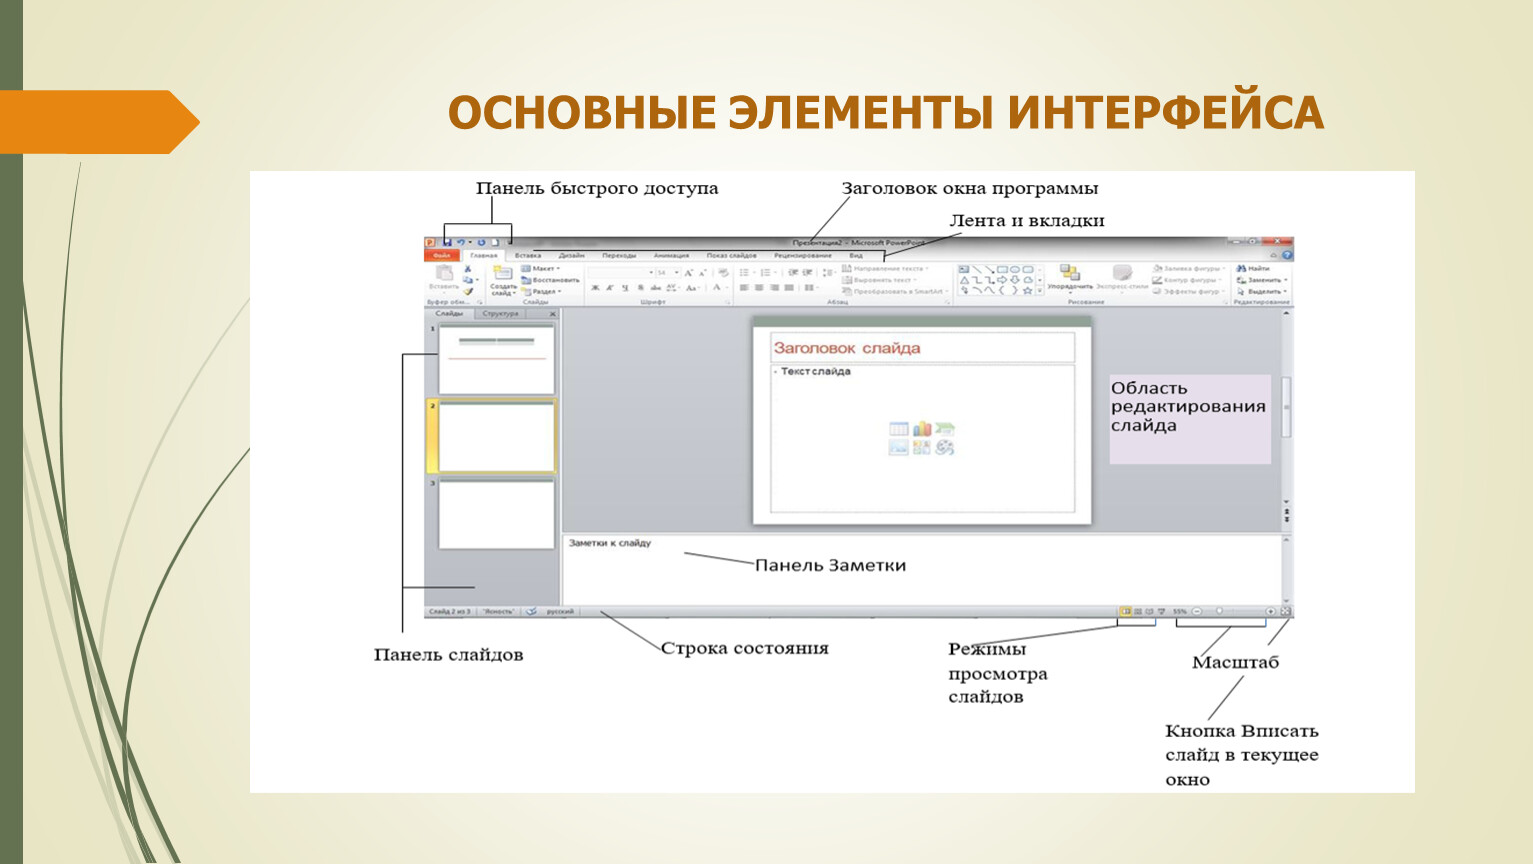The width and height of the screenshot is (1533, 864).
Task: Open PowerPoint help question mark icon
Action: coord(1287,256)
